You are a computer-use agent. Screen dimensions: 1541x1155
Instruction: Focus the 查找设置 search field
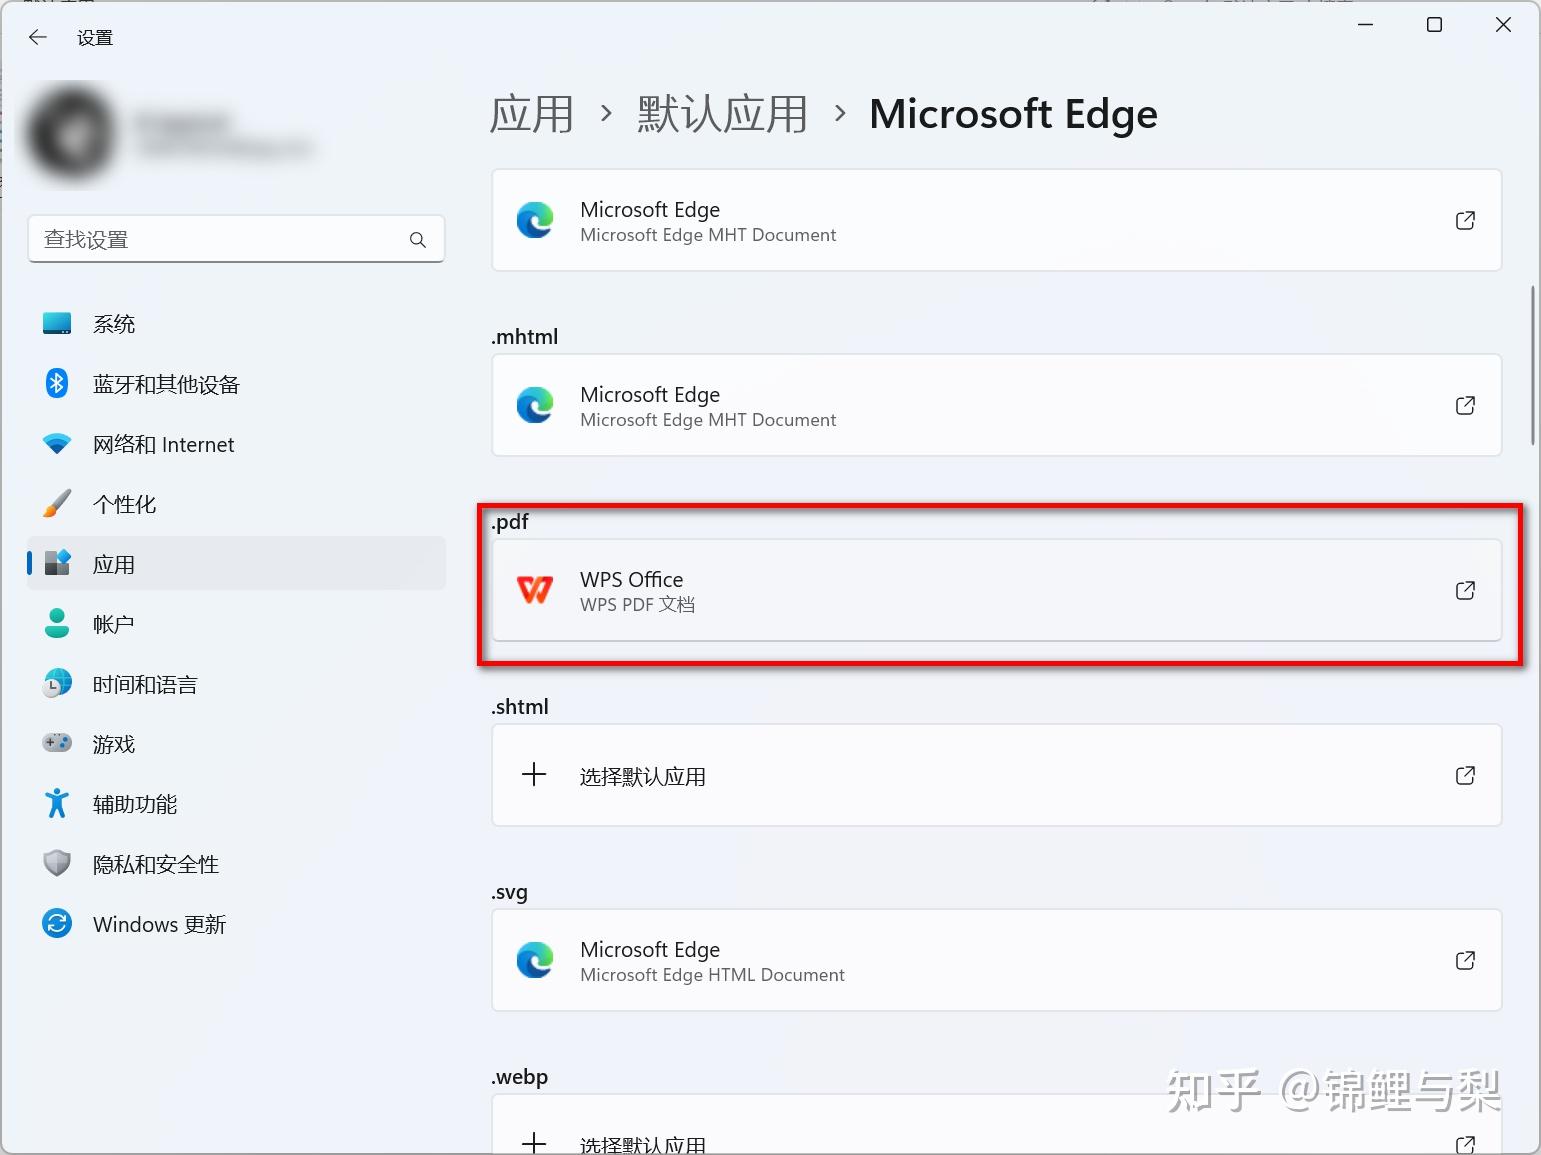236,240
